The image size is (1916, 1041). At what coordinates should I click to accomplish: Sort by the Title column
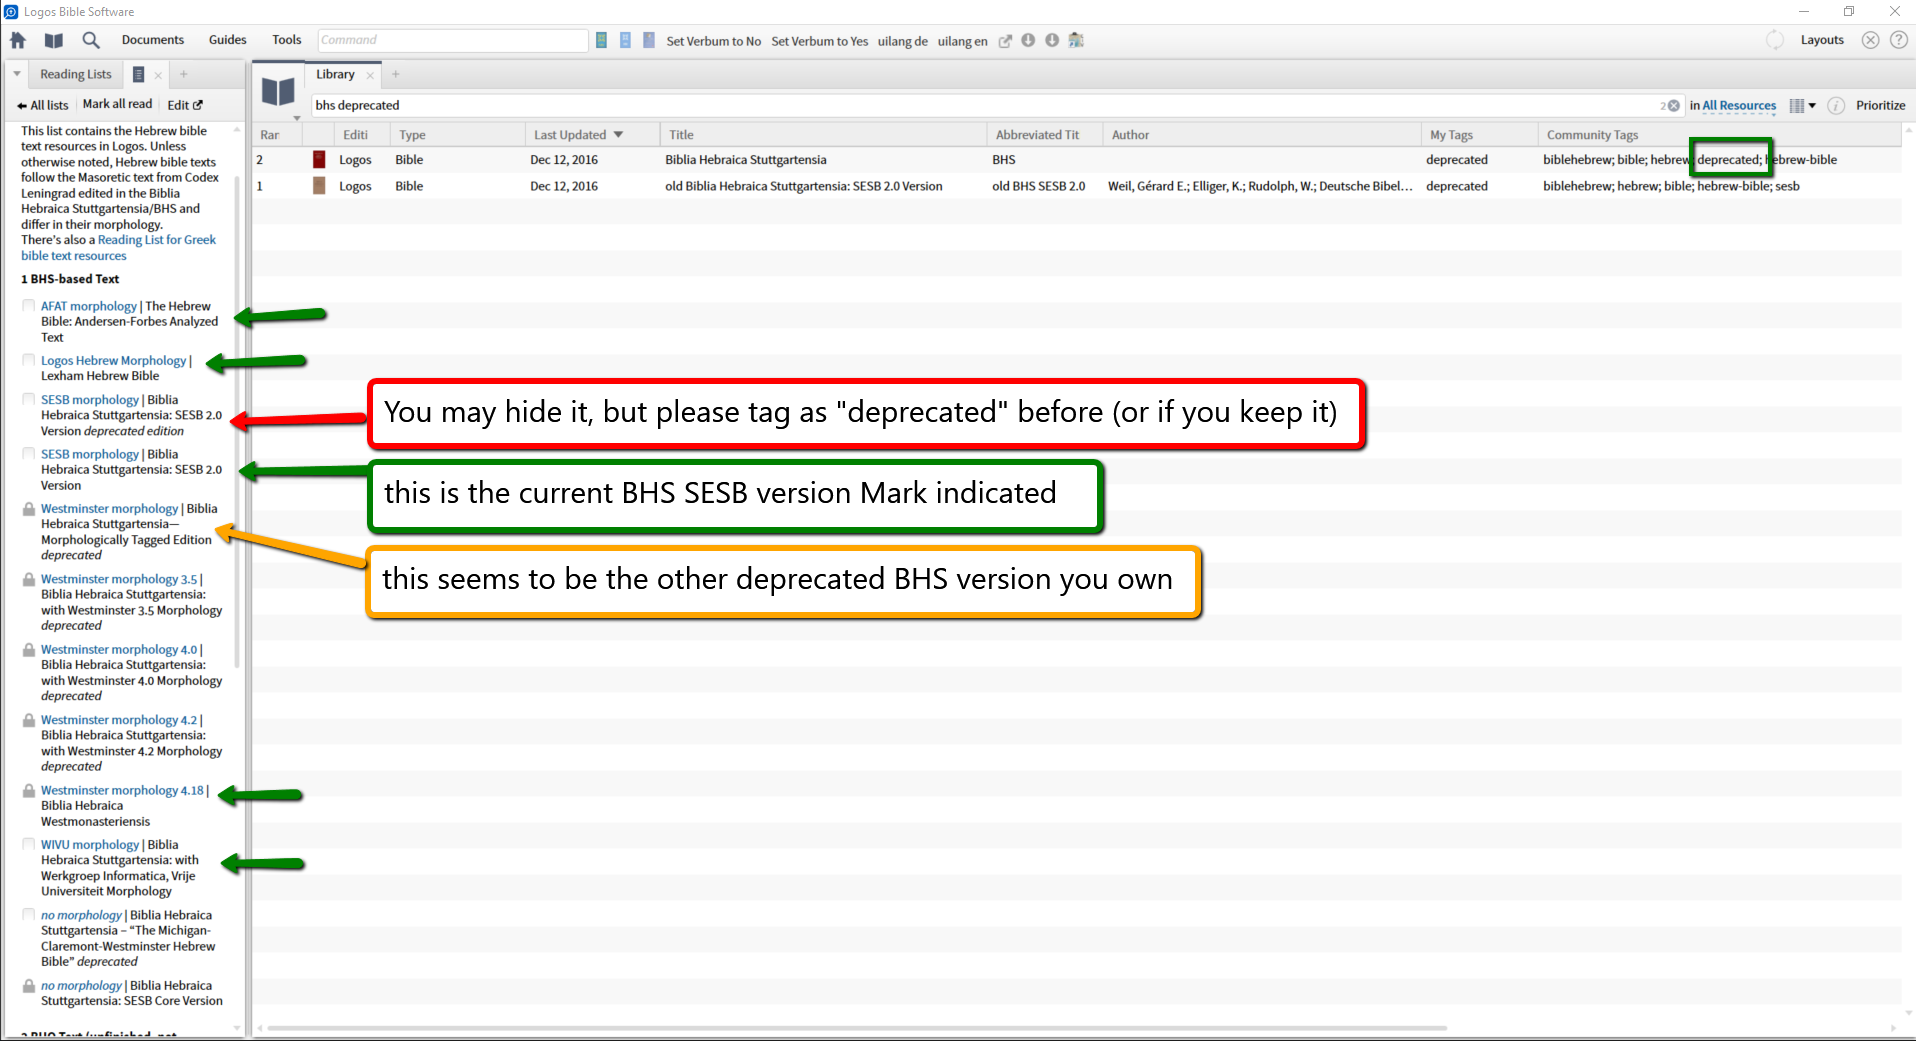click(824, 135)
